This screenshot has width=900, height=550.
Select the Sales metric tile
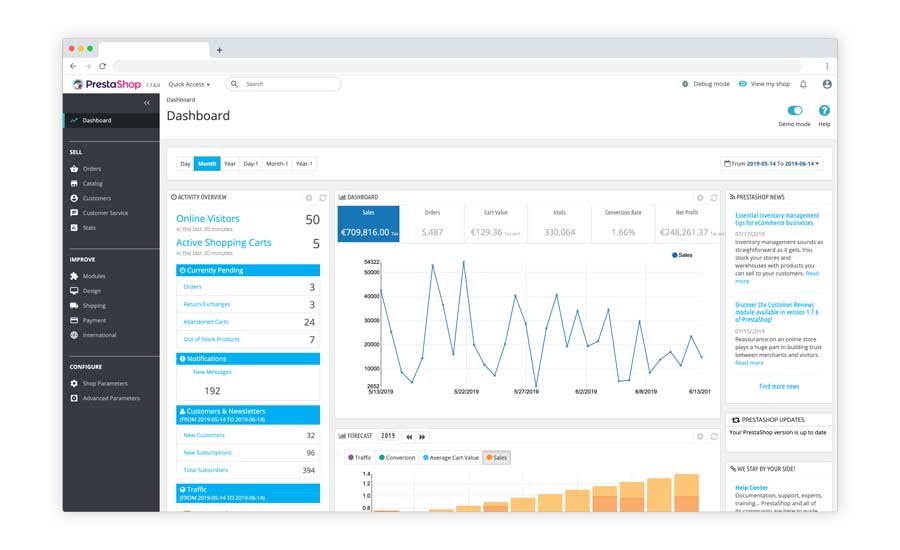(368, 224)
